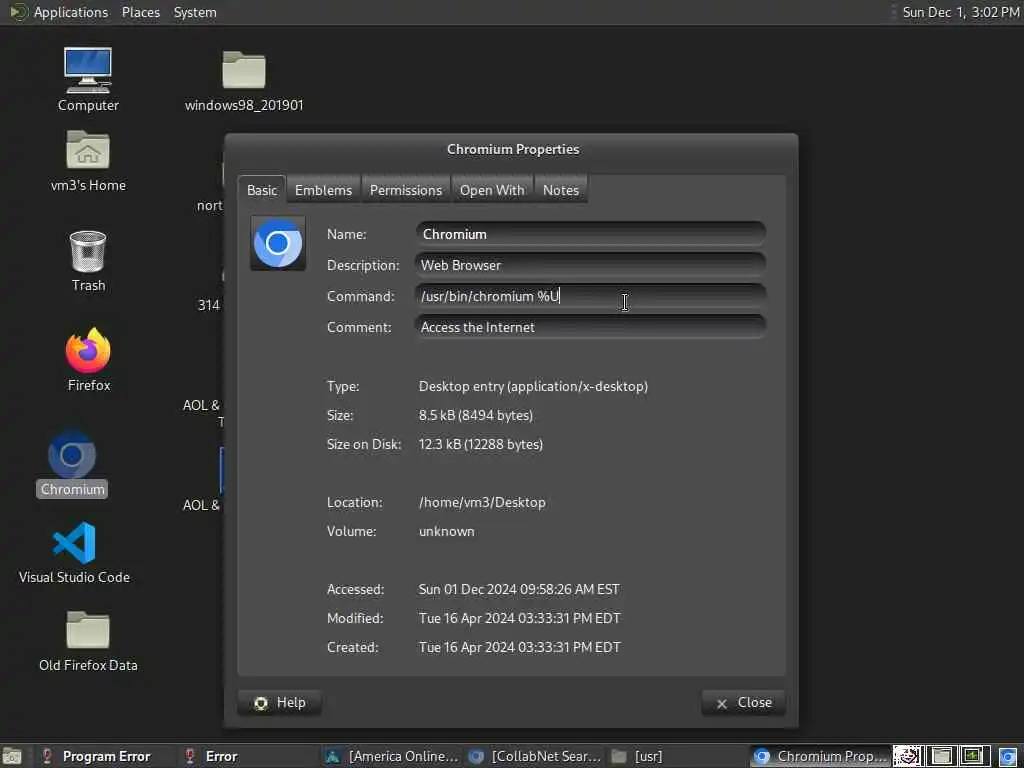Select the Trash desktop icon
This screenshot has height=768, width=1024.
tap(88, 251)
